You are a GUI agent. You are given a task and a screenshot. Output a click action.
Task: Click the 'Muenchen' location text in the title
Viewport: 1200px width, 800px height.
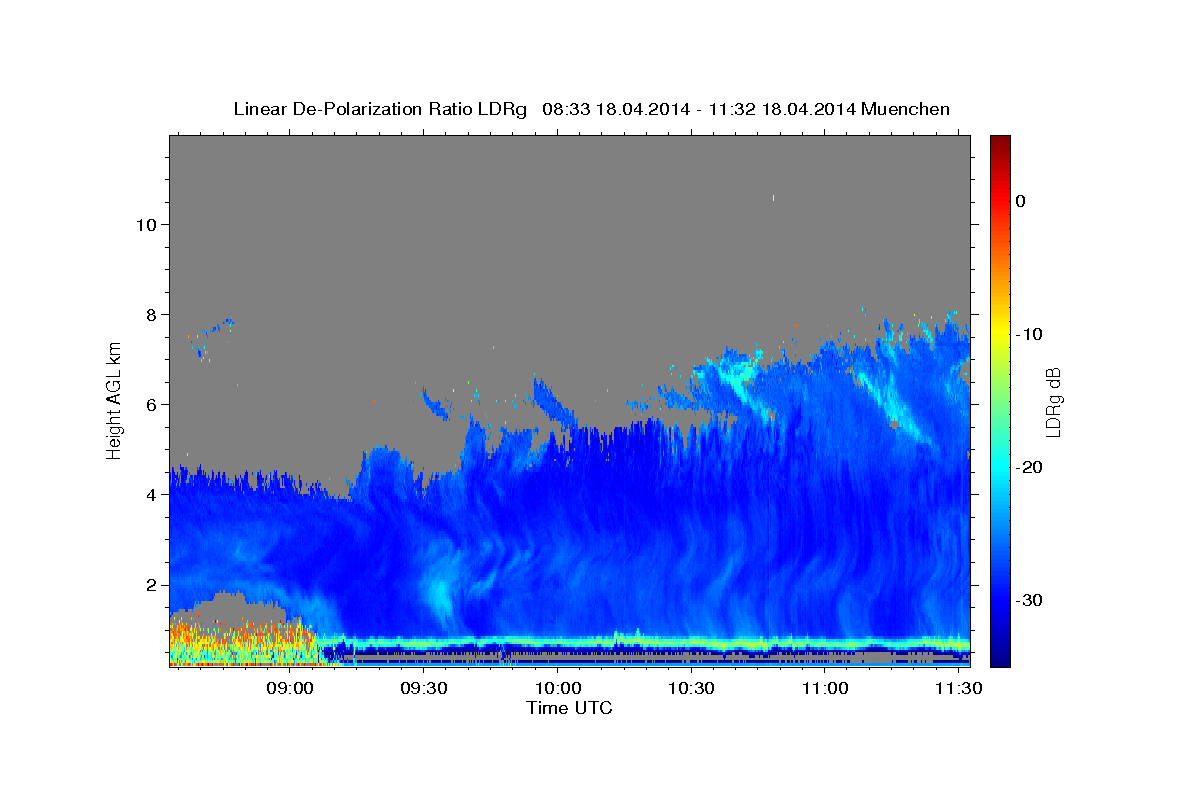pyautogui.click(x=905, y=109)
